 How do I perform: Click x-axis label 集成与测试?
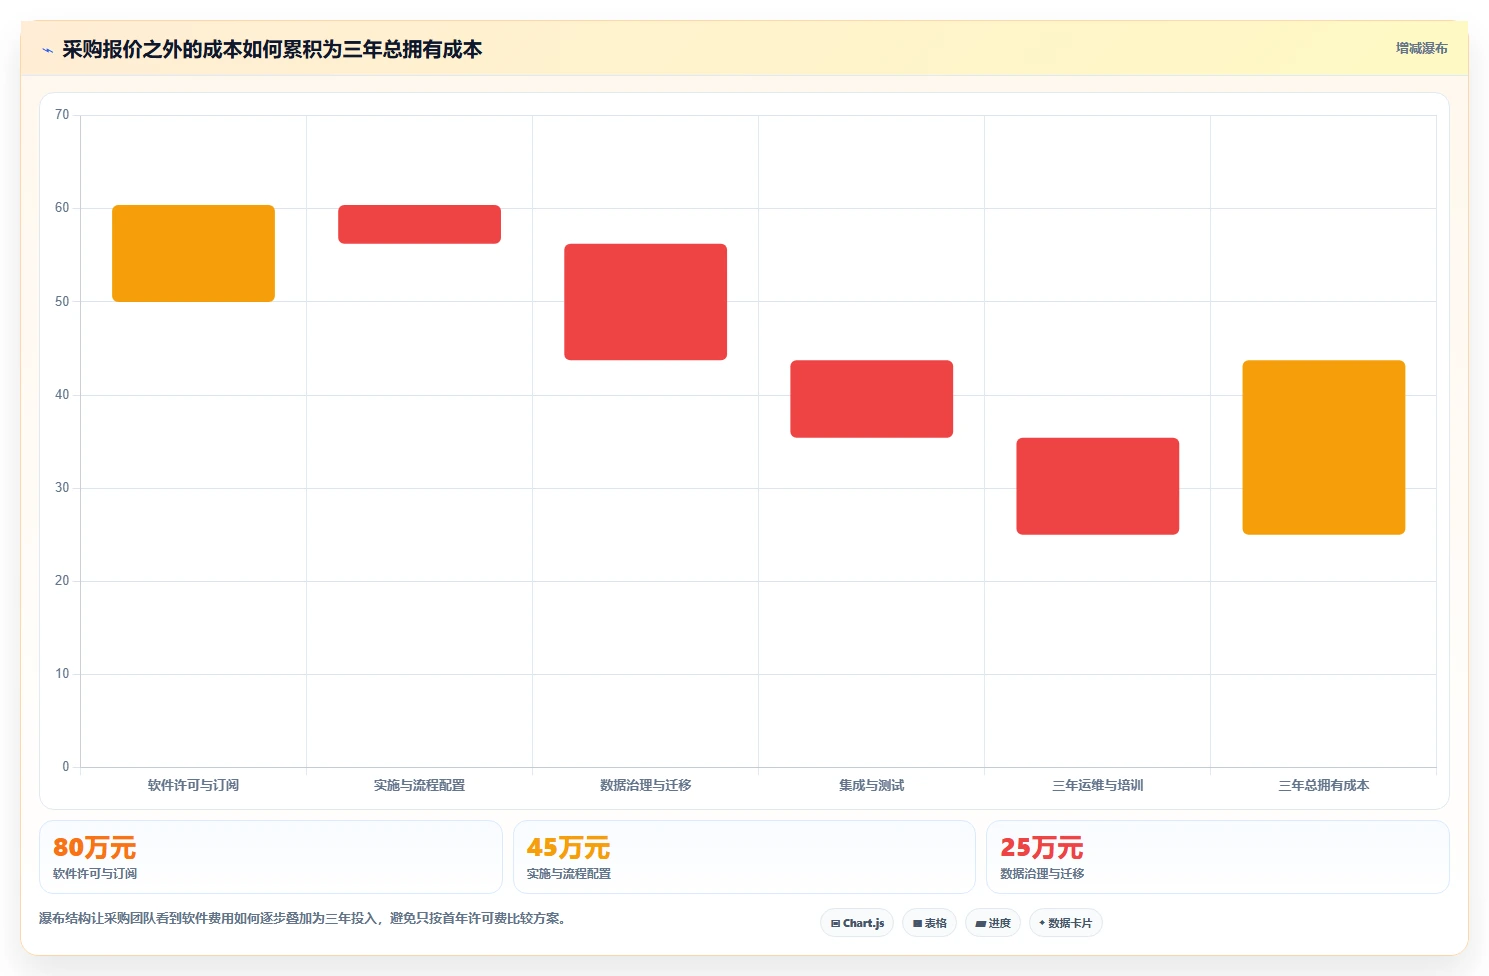(871, 785)
